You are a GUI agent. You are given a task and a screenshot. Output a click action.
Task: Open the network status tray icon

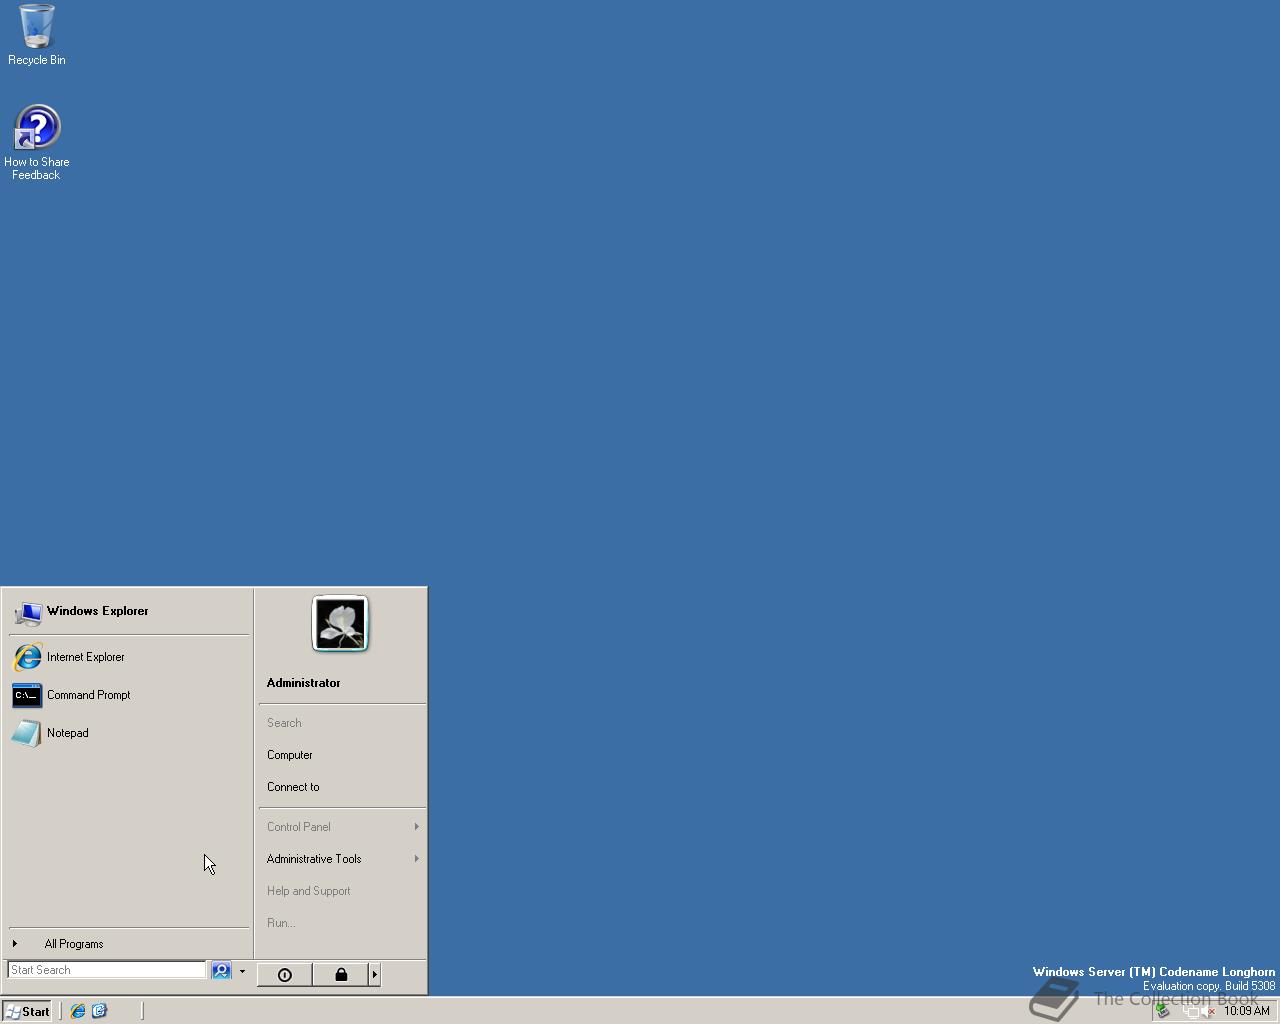(1191, 1012)
